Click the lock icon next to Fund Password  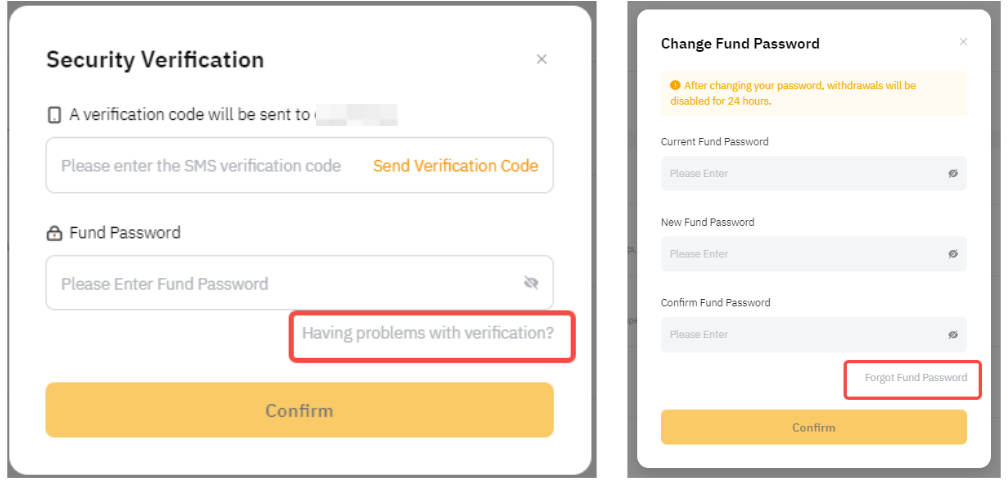pyautogui.click(x=54, y=234)
